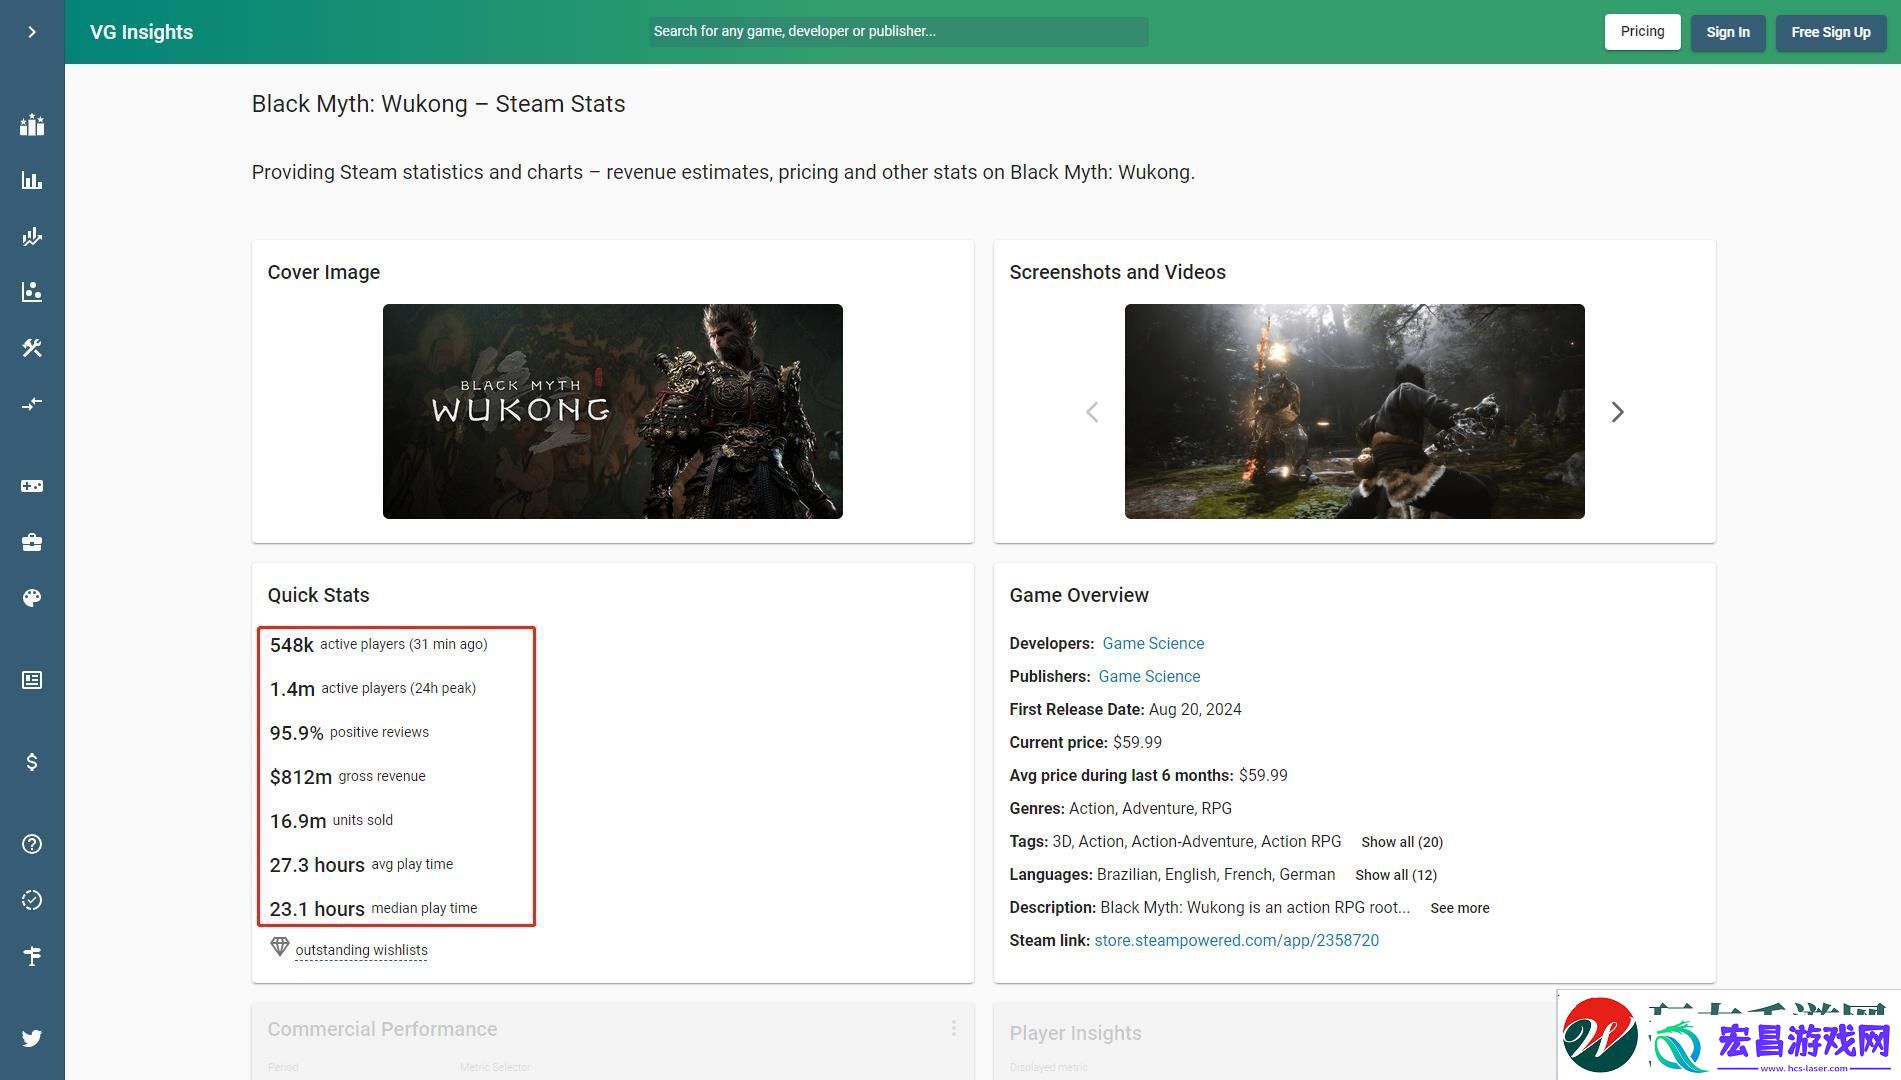Screen dimensions: 1901x1080
Task: Click the $812m gross revenue stat
Action: tap(347, 777)
